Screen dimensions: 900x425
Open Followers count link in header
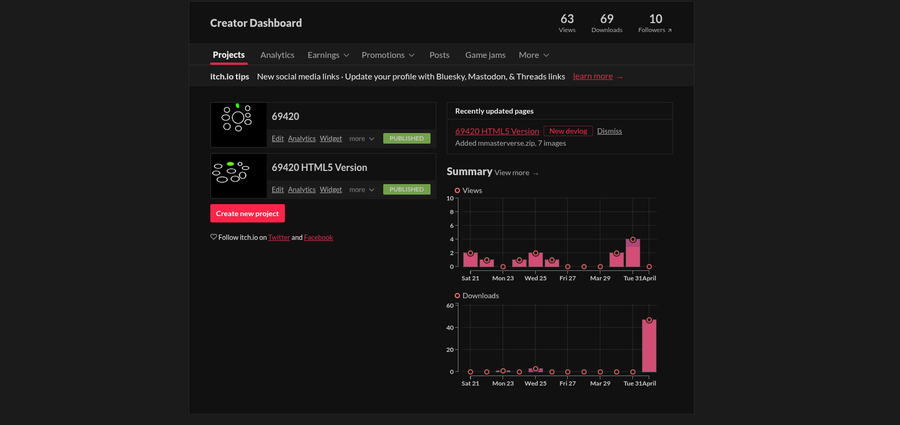tap(655, 24)
